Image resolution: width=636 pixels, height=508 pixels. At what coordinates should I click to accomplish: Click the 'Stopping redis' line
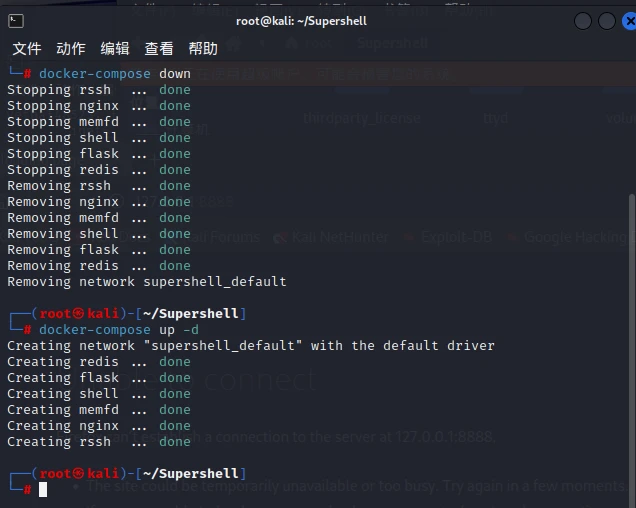(99, 170)
